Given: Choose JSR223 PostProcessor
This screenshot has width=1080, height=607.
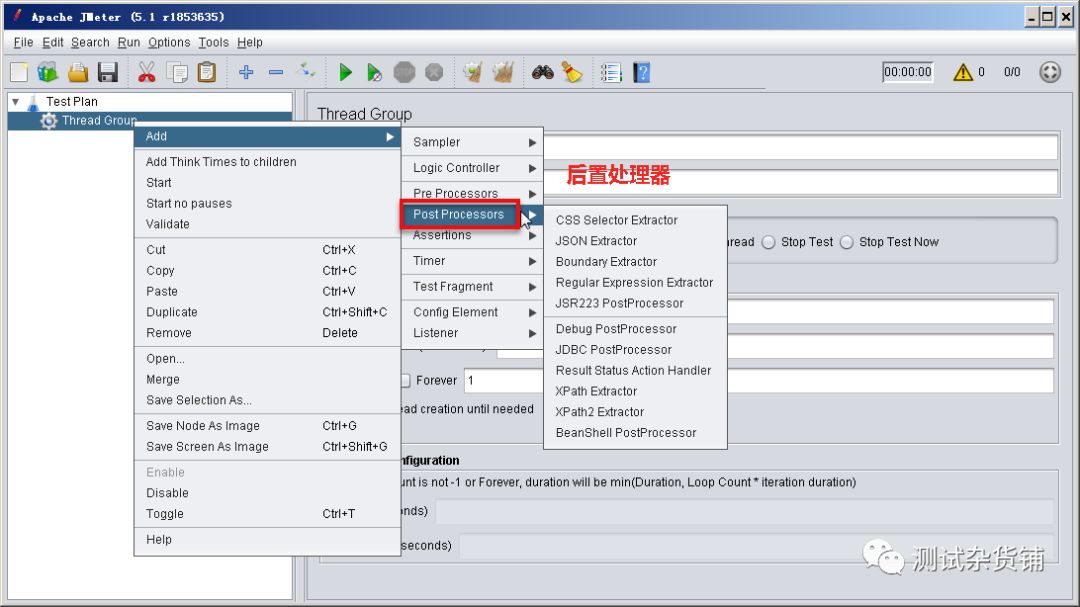Looking at the screenshot, I should point(635,302).
